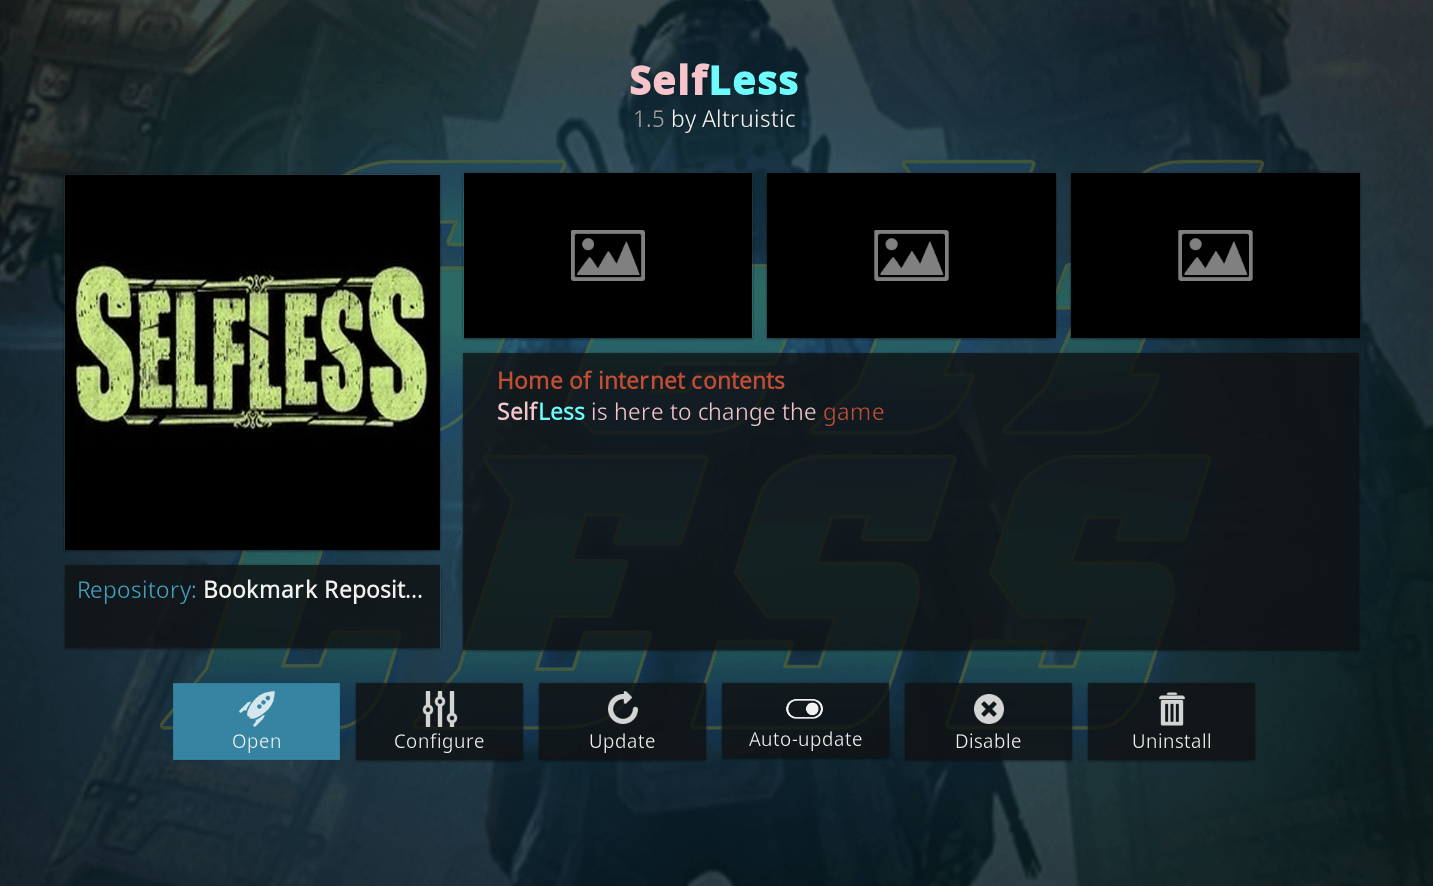The width and height of the screenshot is (1433, 886).
Task: Click the circular arrow Update icon
Action: tap(622, 708)
